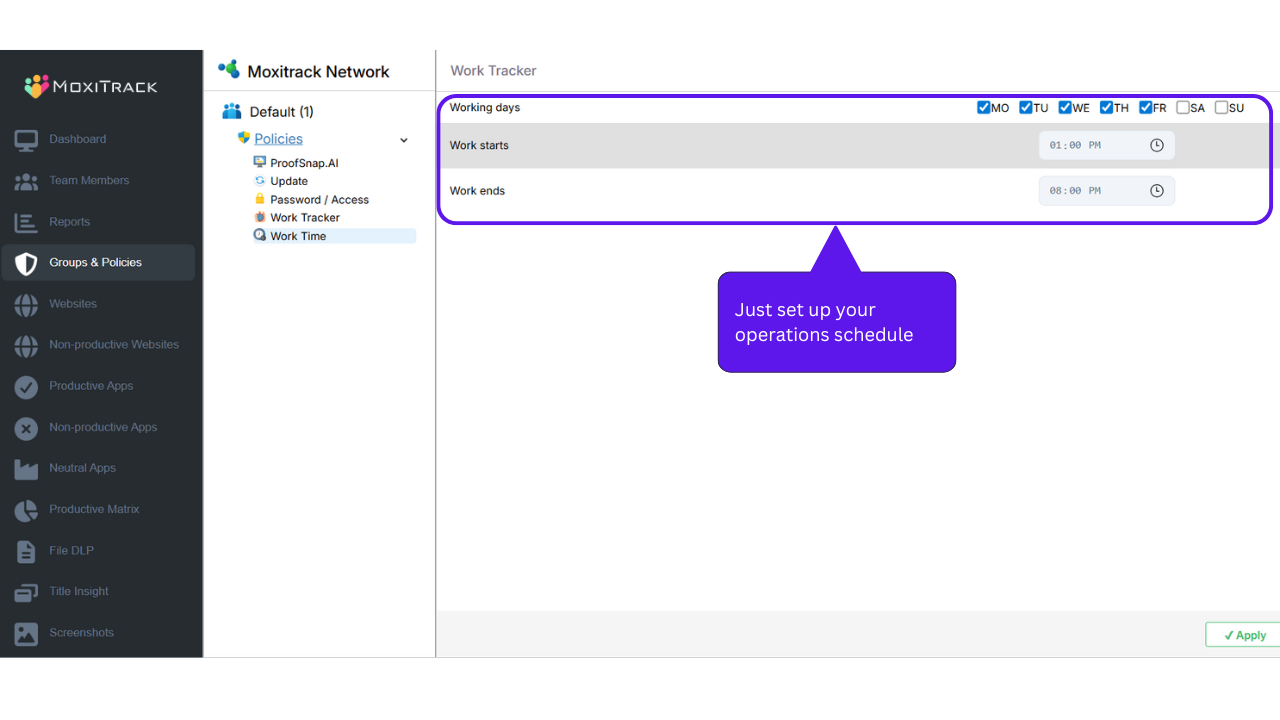
Task: Click the Screenshots image icon
Action: (x=26, y=633)
